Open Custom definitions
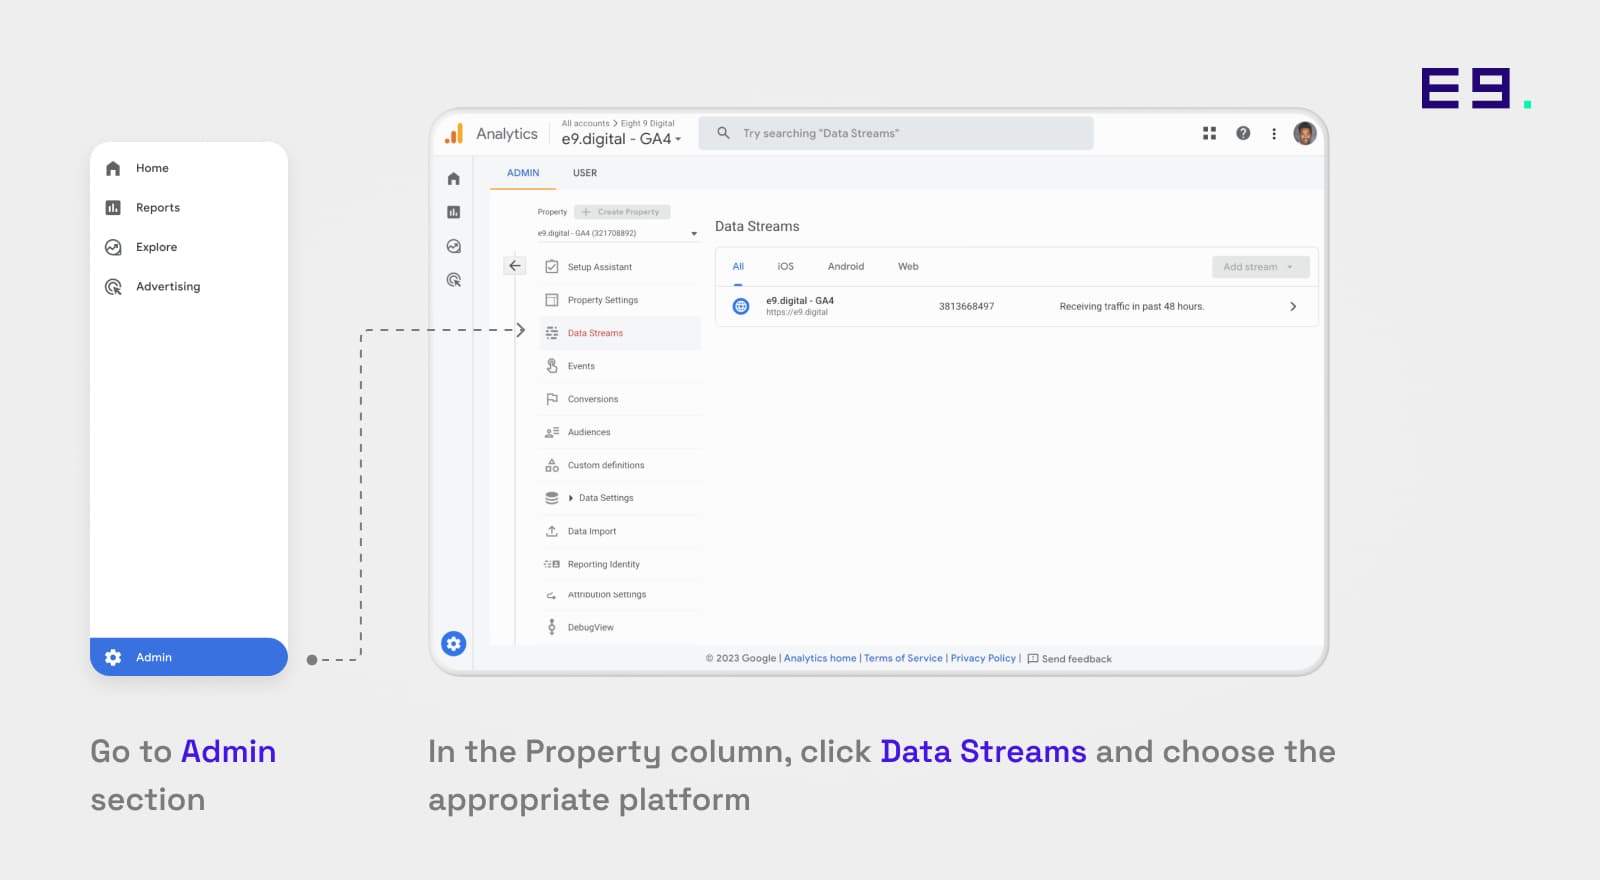1600x880 pixels. point(620,465)
